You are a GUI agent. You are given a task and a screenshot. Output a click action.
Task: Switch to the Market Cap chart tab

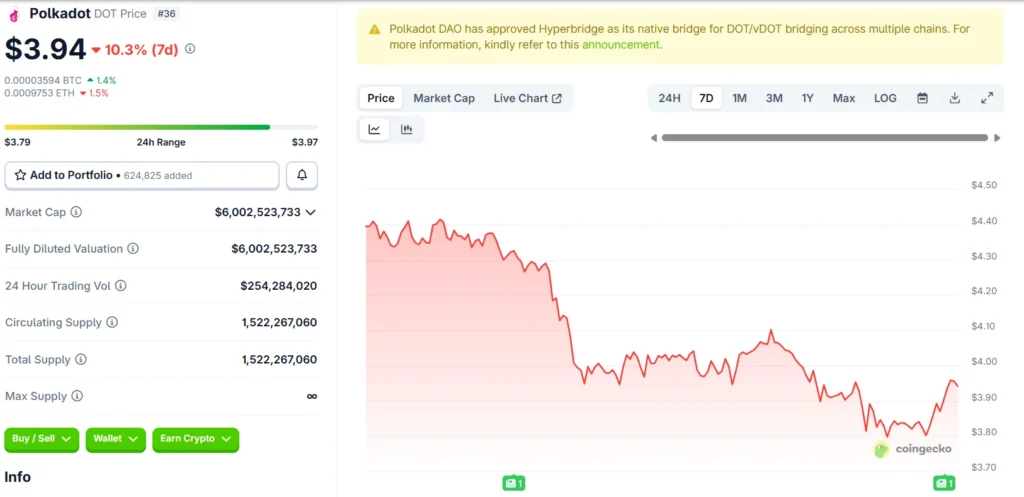click(x=444, y=98)
